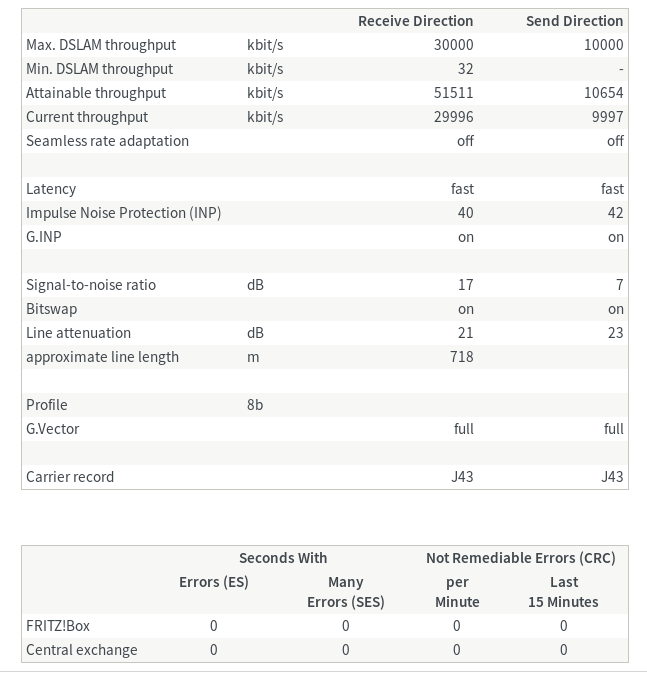Select Impulse Noise Protection (INP) label

pos(124,213)
